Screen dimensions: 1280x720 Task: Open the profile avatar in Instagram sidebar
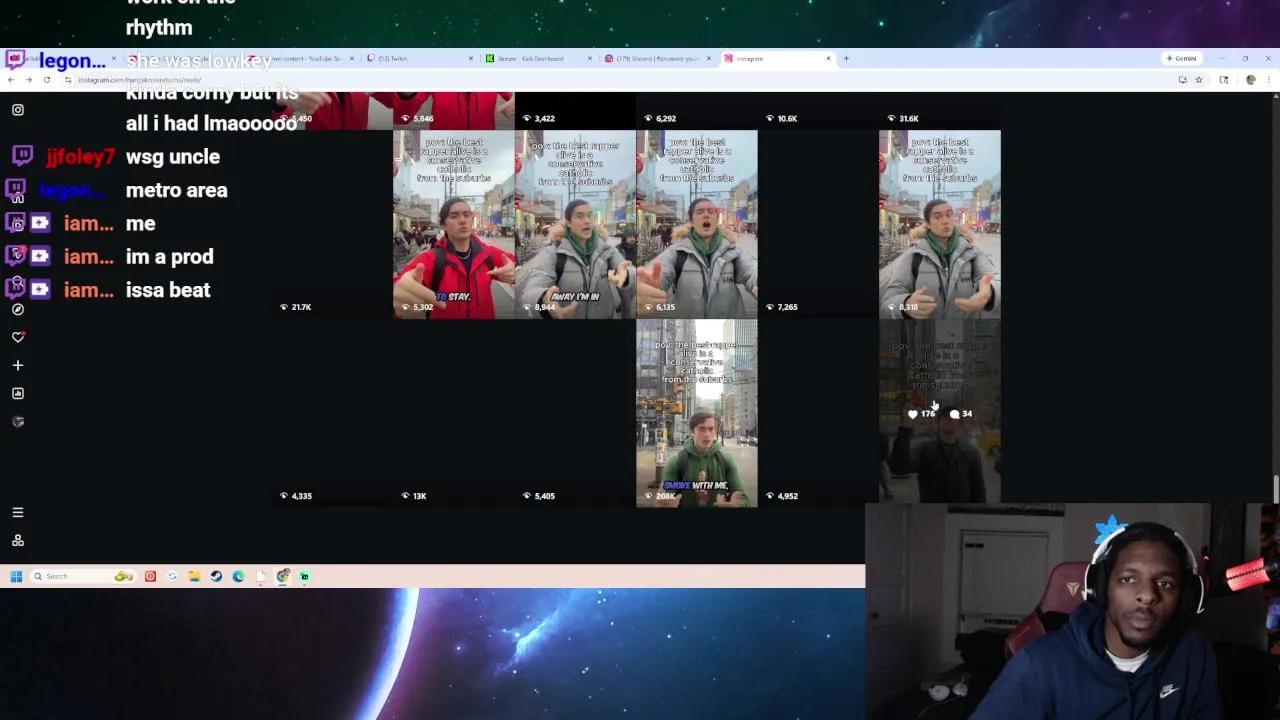click(x=17, y=421)
